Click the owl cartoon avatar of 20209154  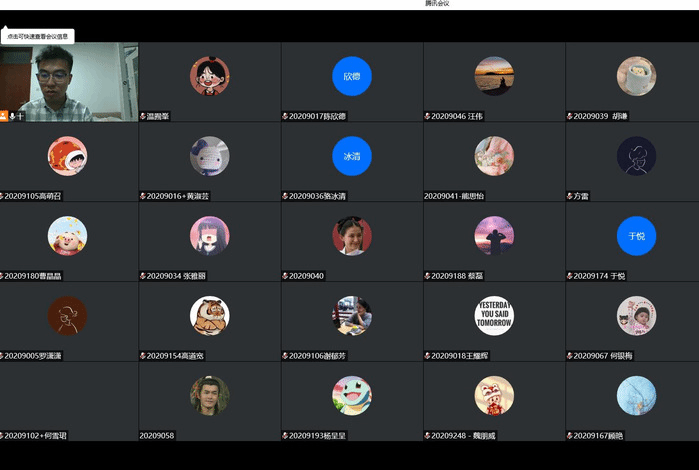point(209,316)
